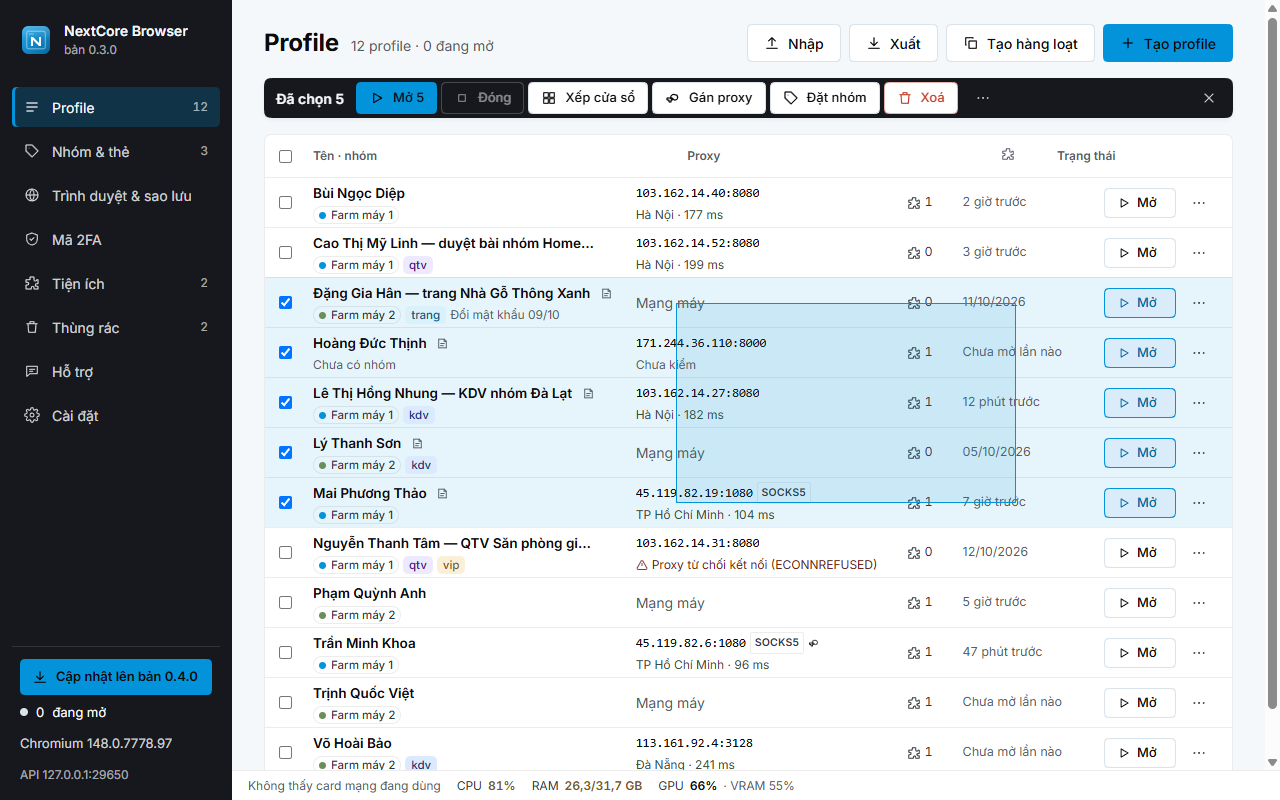Open Thùng rác in the sidebar

coord(116,327)
